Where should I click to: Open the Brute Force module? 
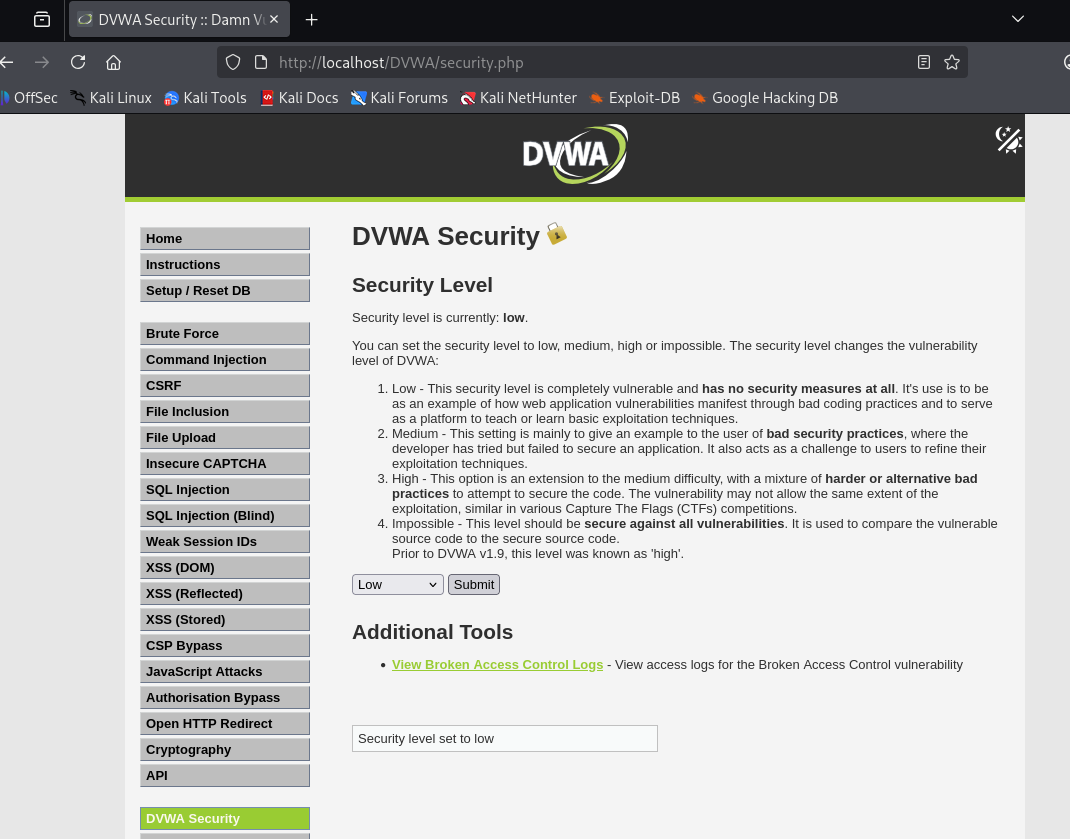coord(225,333)
